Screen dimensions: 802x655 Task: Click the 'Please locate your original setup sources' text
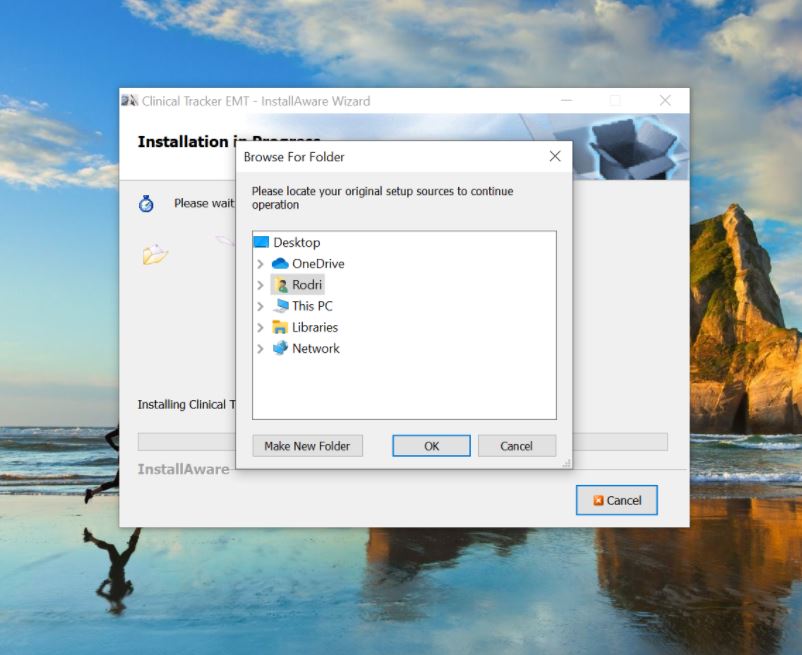(383, 198)
